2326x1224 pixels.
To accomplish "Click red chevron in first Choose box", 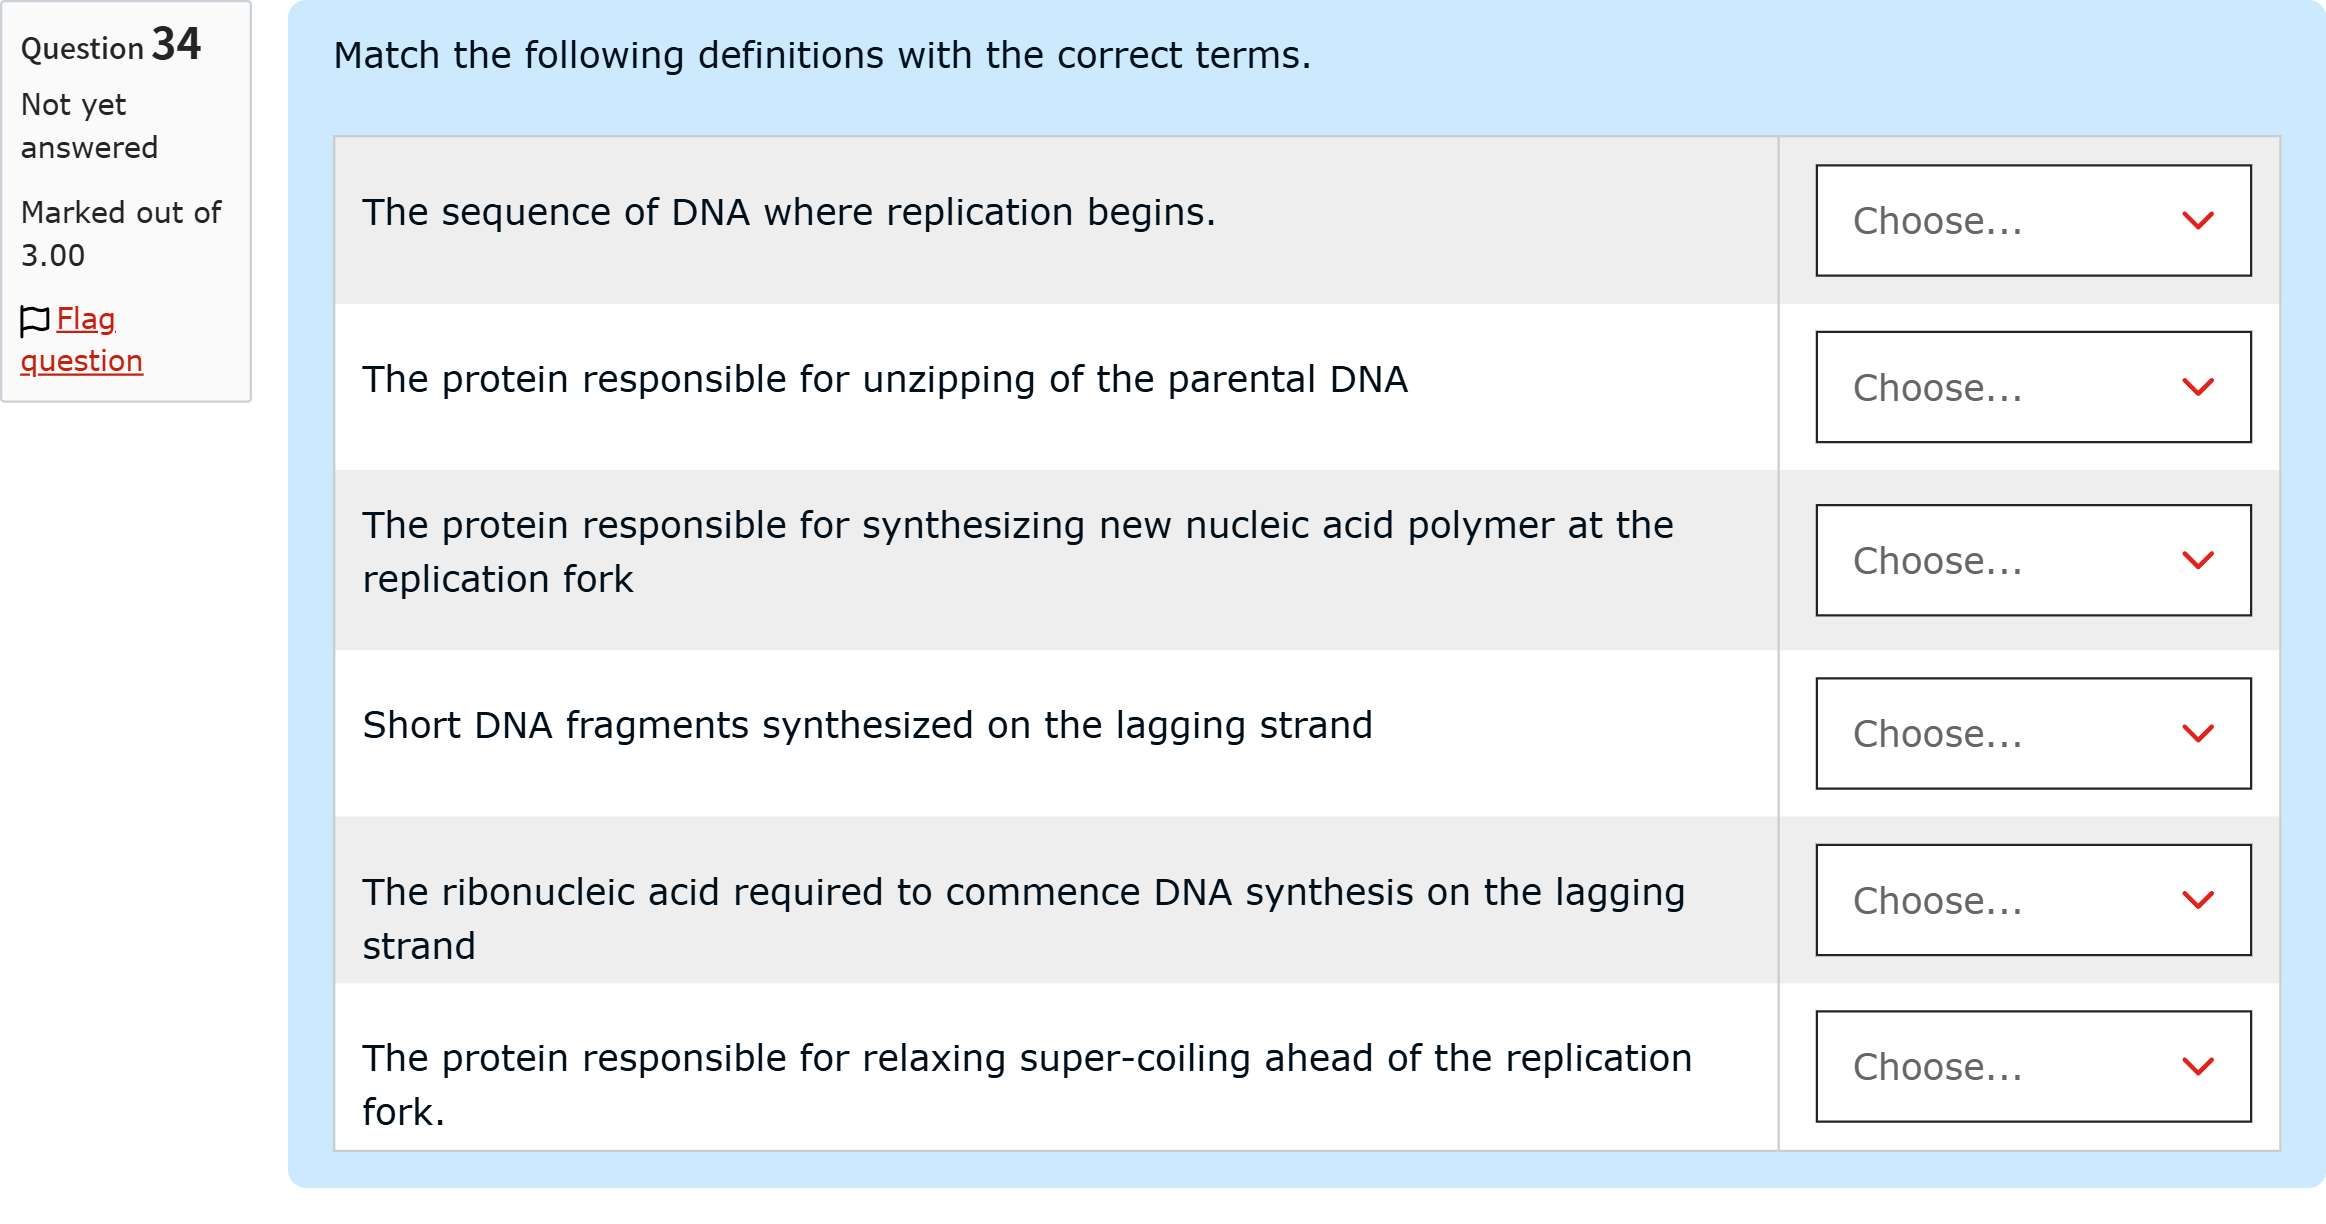I will pos(2198,220).
